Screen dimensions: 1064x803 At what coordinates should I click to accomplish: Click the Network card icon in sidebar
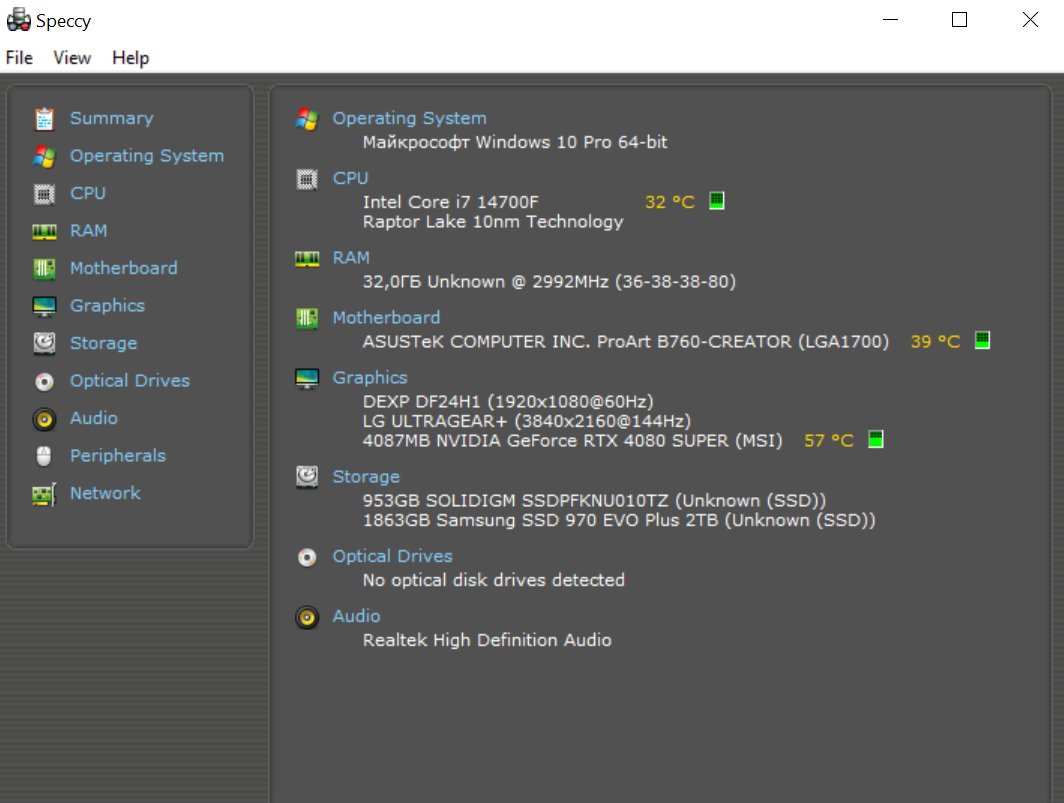click(44, 494)
